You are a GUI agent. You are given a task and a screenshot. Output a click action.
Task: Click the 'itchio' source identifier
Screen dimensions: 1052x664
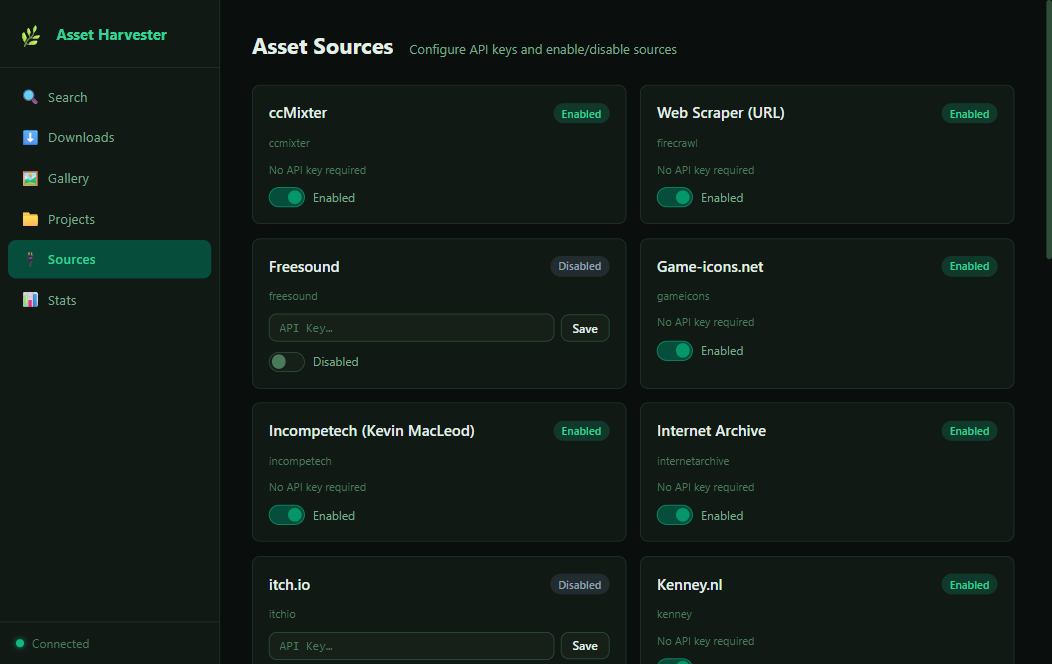pyautogui.click(x=282, y=614)
